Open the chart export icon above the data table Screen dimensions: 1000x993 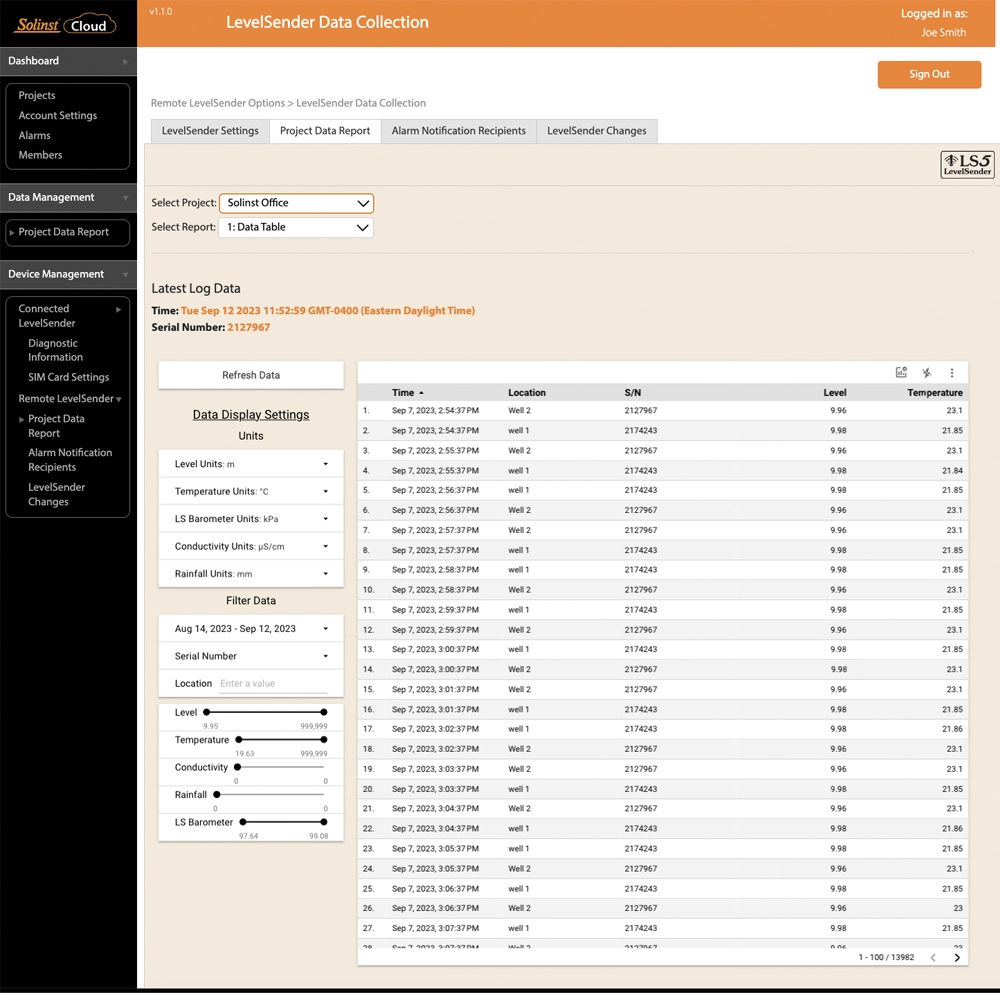(x=901, y=371)
